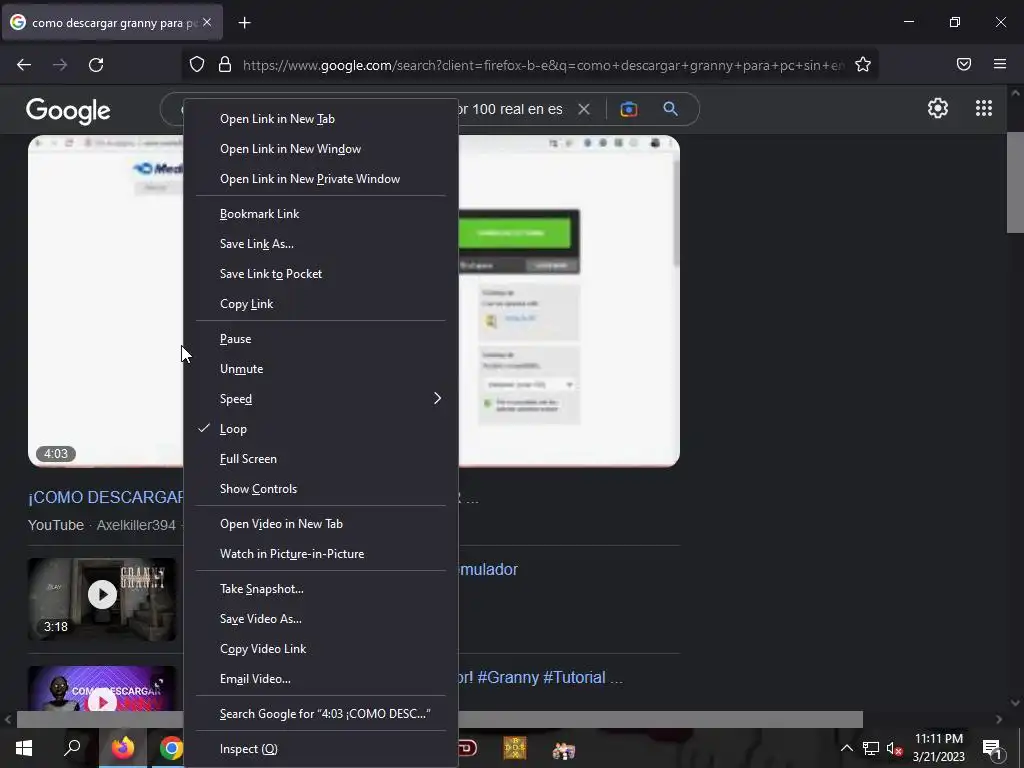Screen dimensions: 1024x768
Task: Click the muted volume tray icon
Action: point(894,748)
